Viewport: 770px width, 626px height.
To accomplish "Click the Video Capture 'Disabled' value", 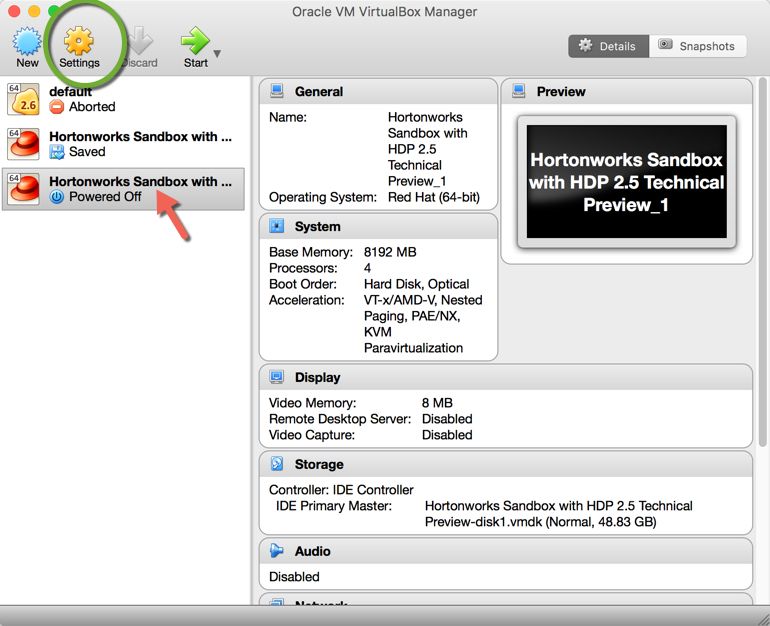I will [x=447, y=435].
